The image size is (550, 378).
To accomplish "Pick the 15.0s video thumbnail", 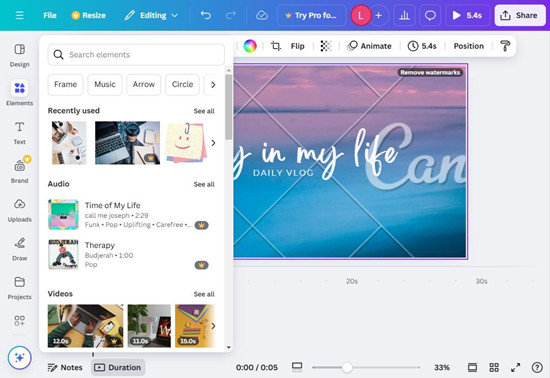I will (x=195, y=326).
